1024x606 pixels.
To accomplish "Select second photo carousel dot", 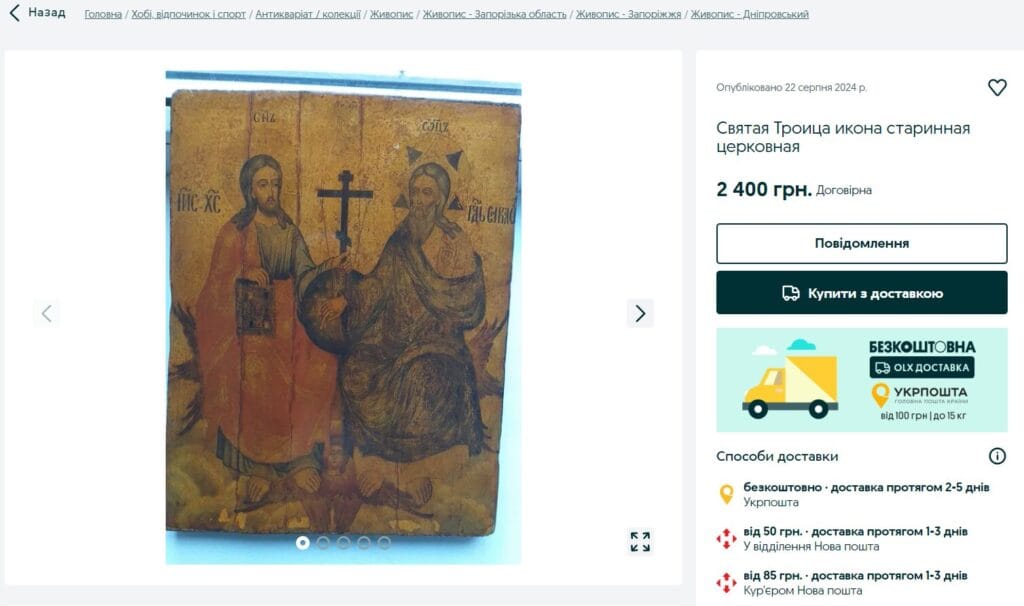I will (323, 543).
